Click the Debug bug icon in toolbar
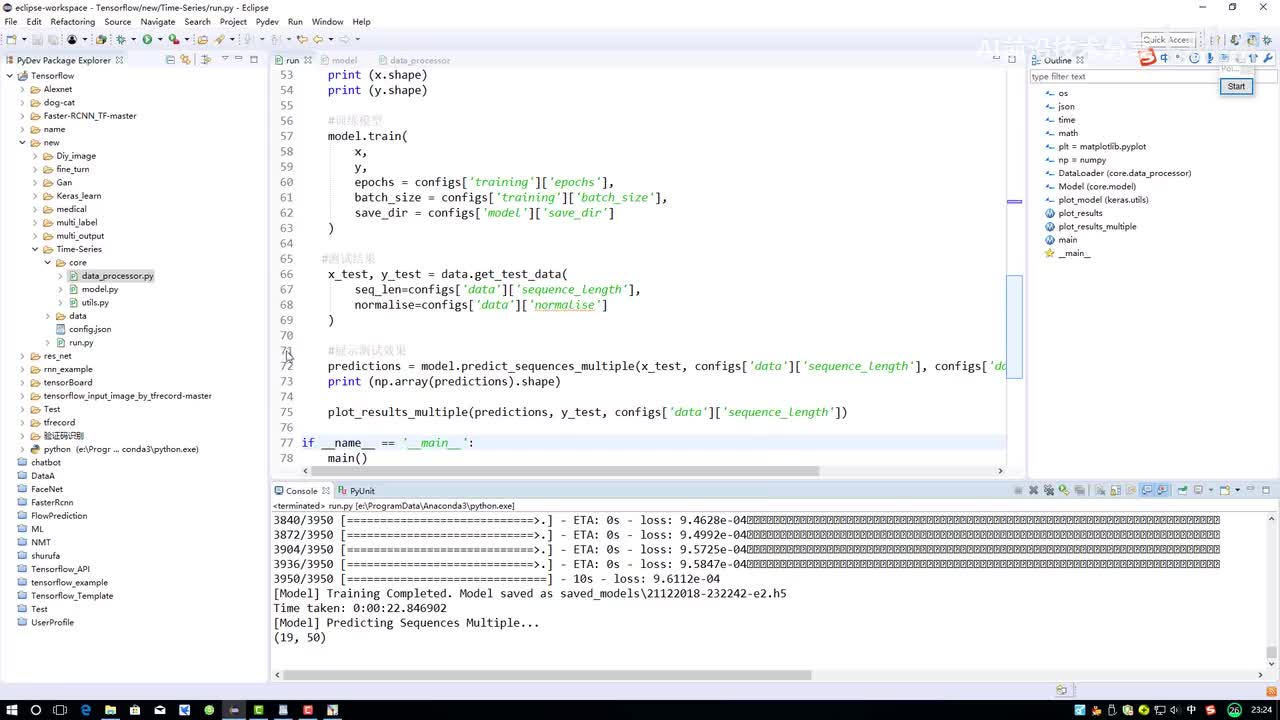This screenshot has height=720, width=1280. coord(121,40)
